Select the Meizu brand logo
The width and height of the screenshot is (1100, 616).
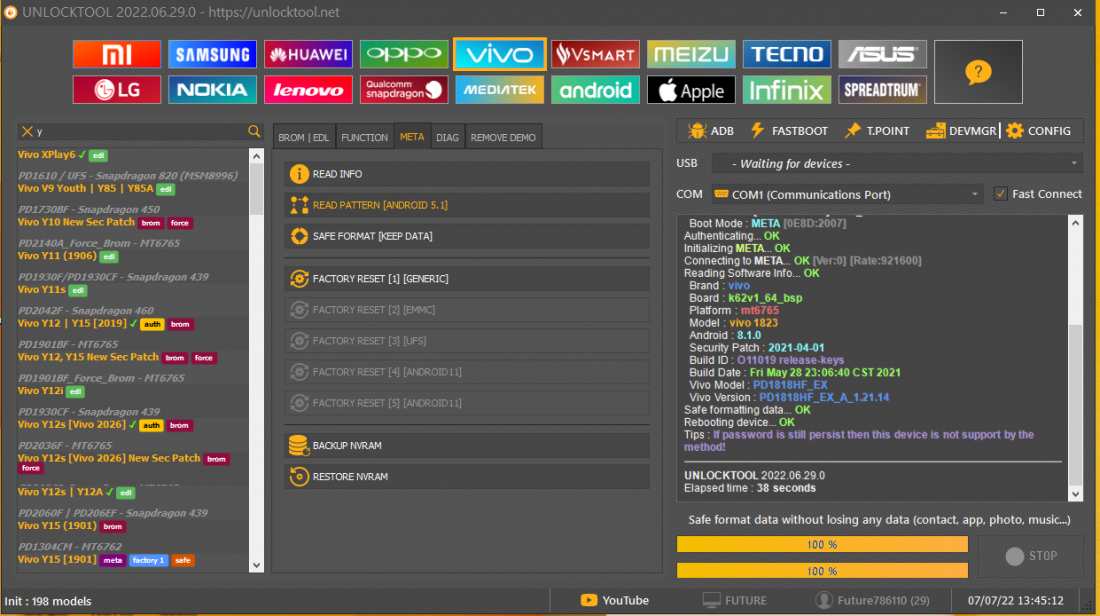(x=691, y=54)
